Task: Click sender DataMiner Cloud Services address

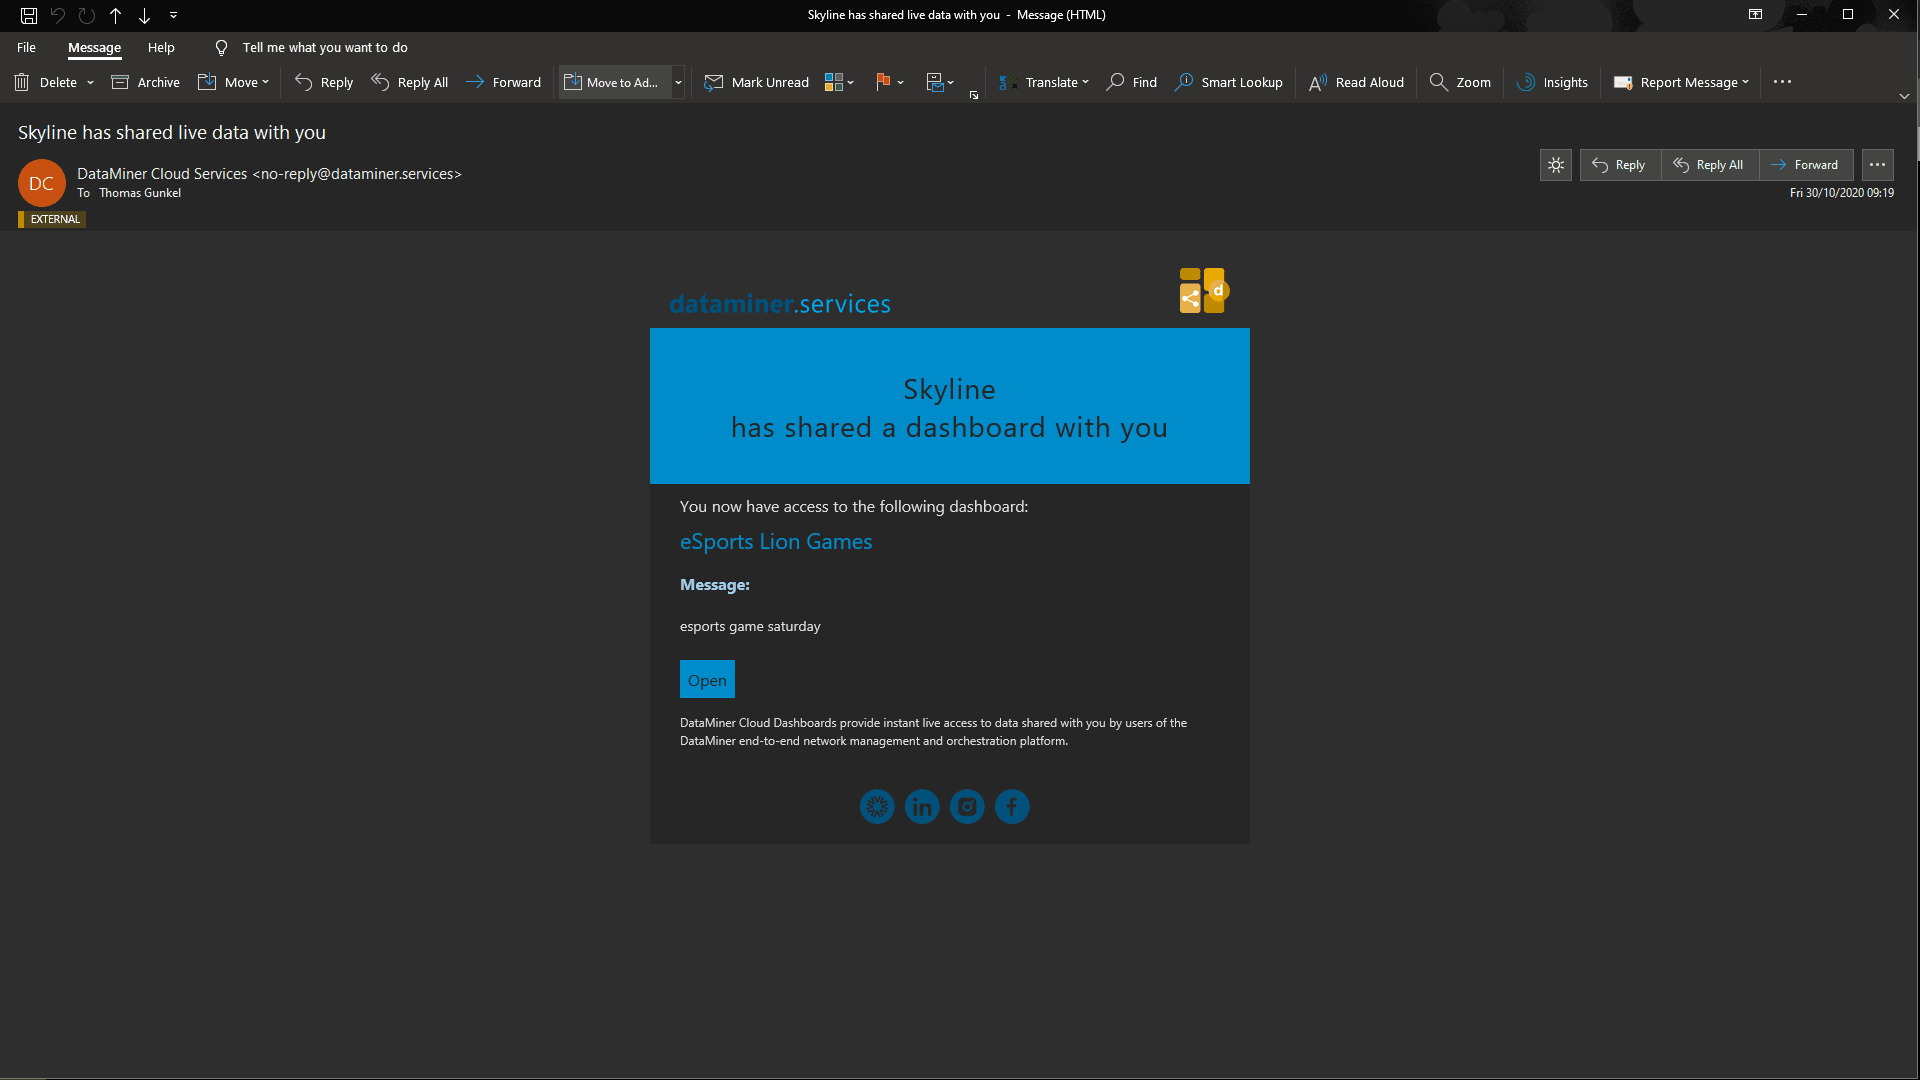Action: pyautogui.click(x=269, y=174)
